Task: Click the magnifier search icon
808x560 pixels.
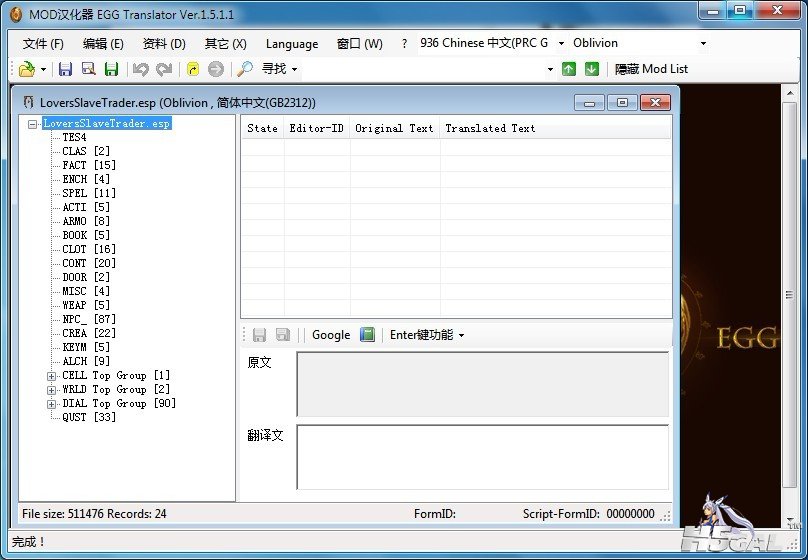Action: tap(245, 69)
